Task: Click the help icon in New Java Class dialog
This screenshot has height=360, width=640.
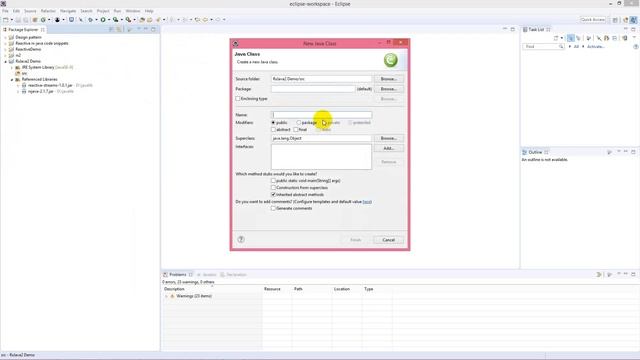Action: 241,240
